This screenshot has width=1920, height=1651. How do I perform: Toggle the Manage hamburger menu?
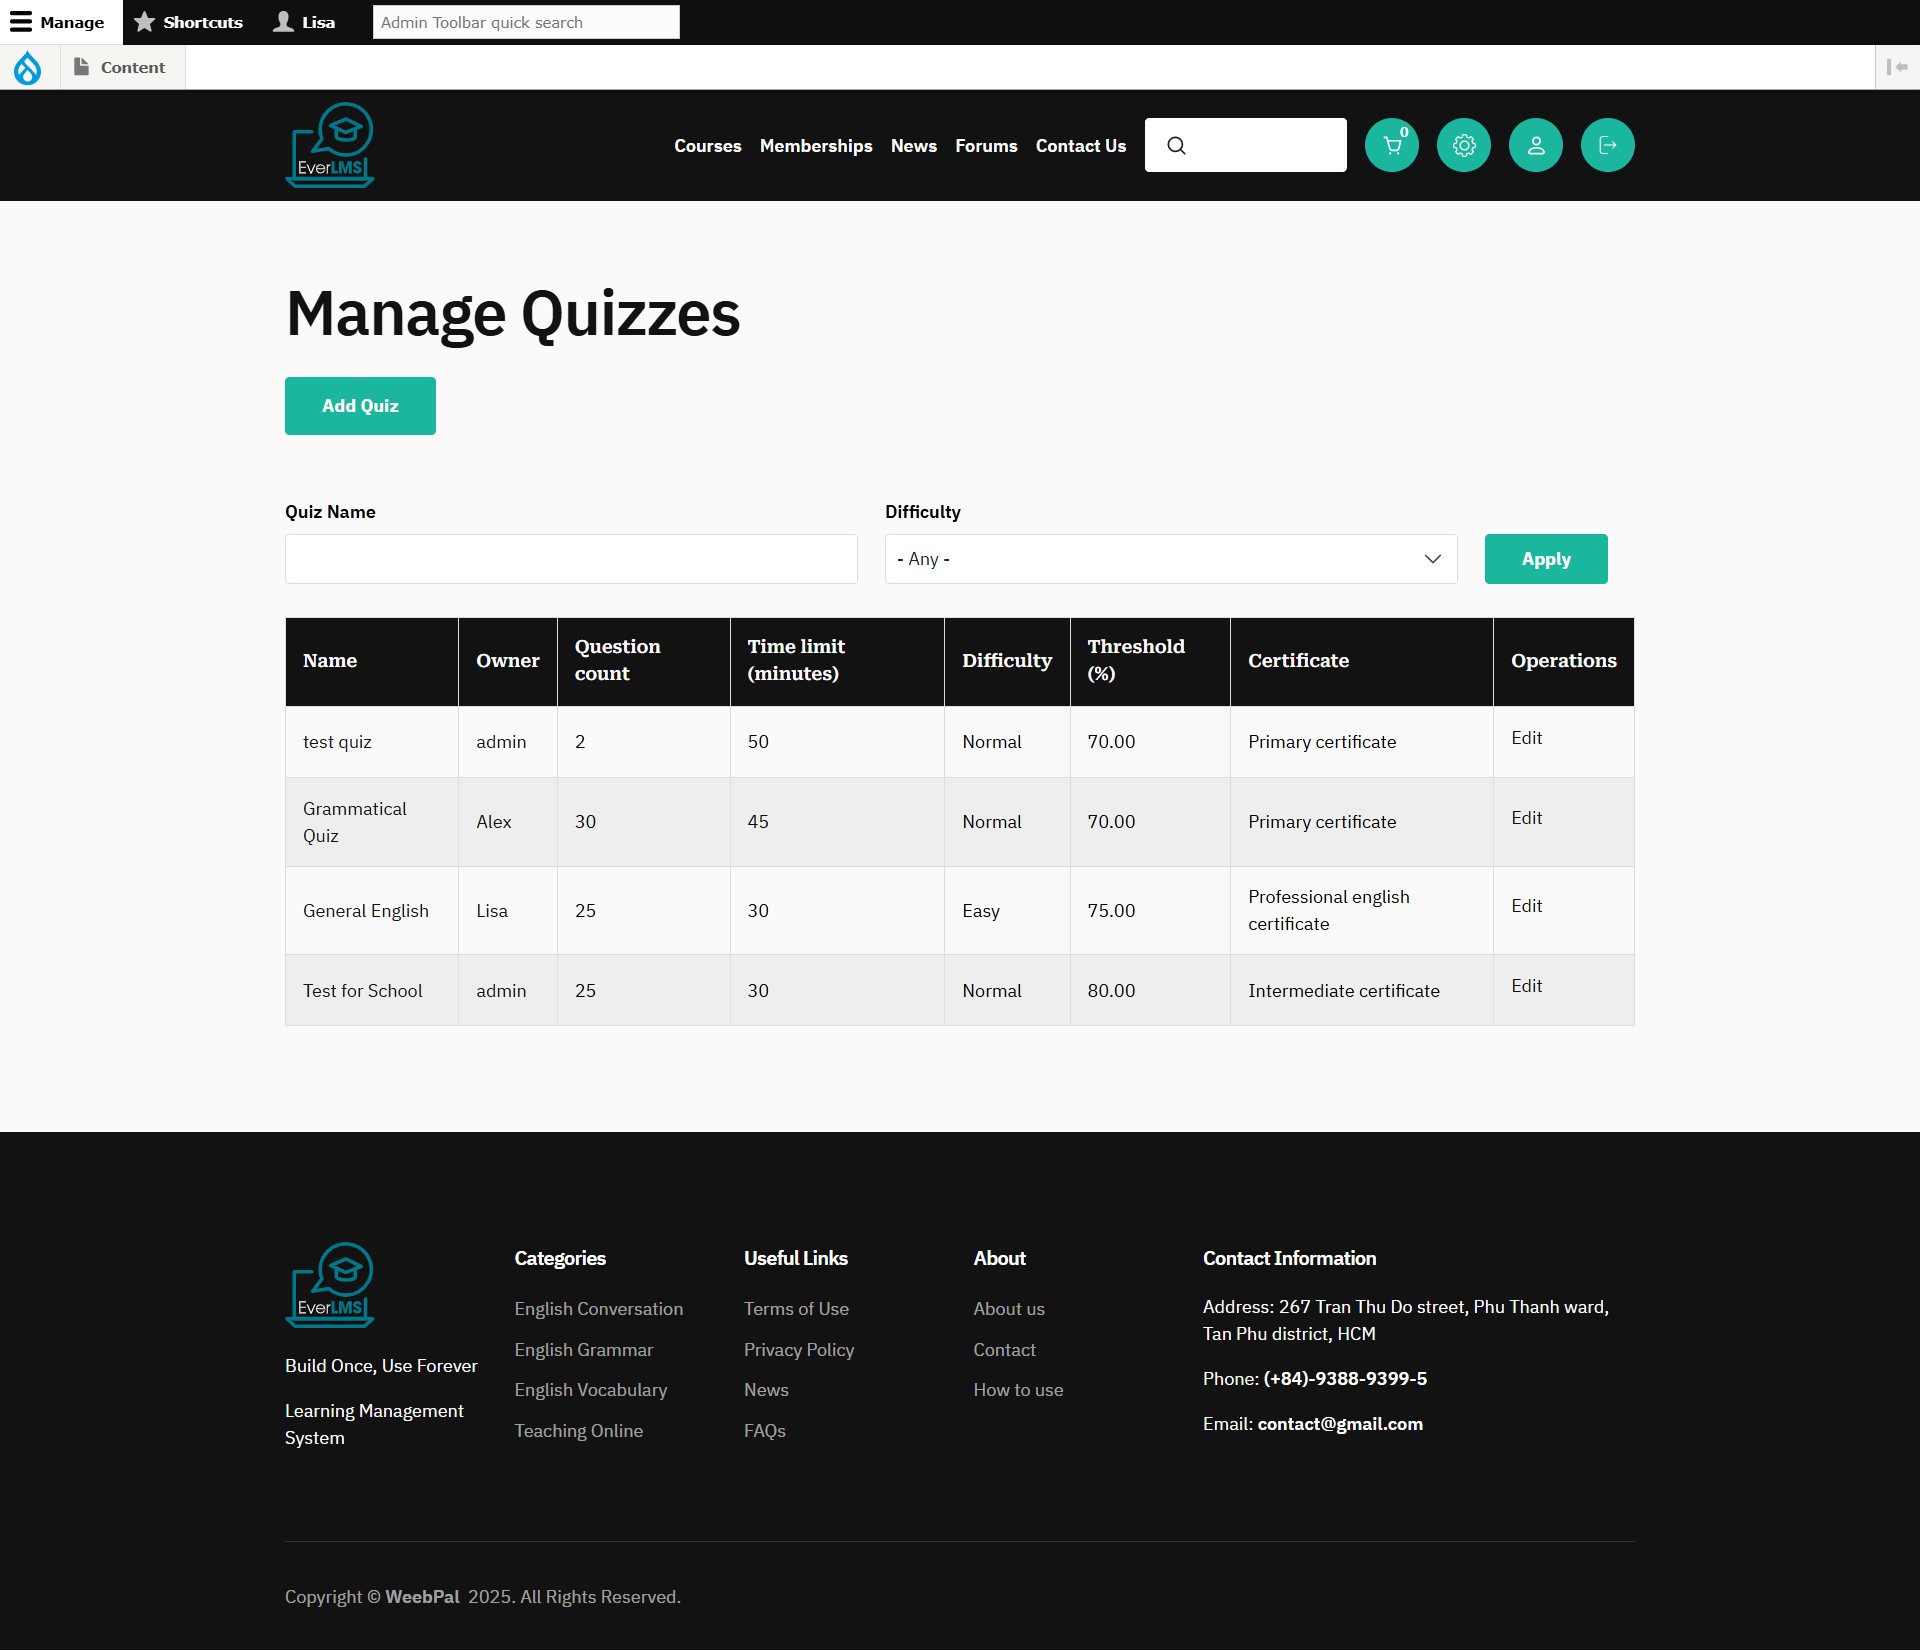(x=58, y=22)
